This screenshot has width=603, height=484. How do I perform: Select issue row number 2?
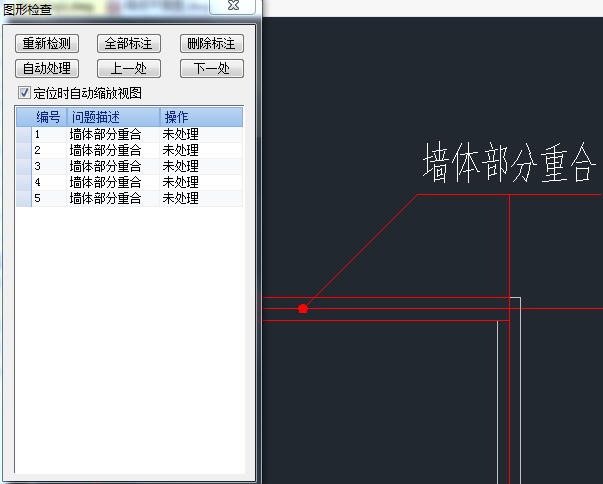130,150
